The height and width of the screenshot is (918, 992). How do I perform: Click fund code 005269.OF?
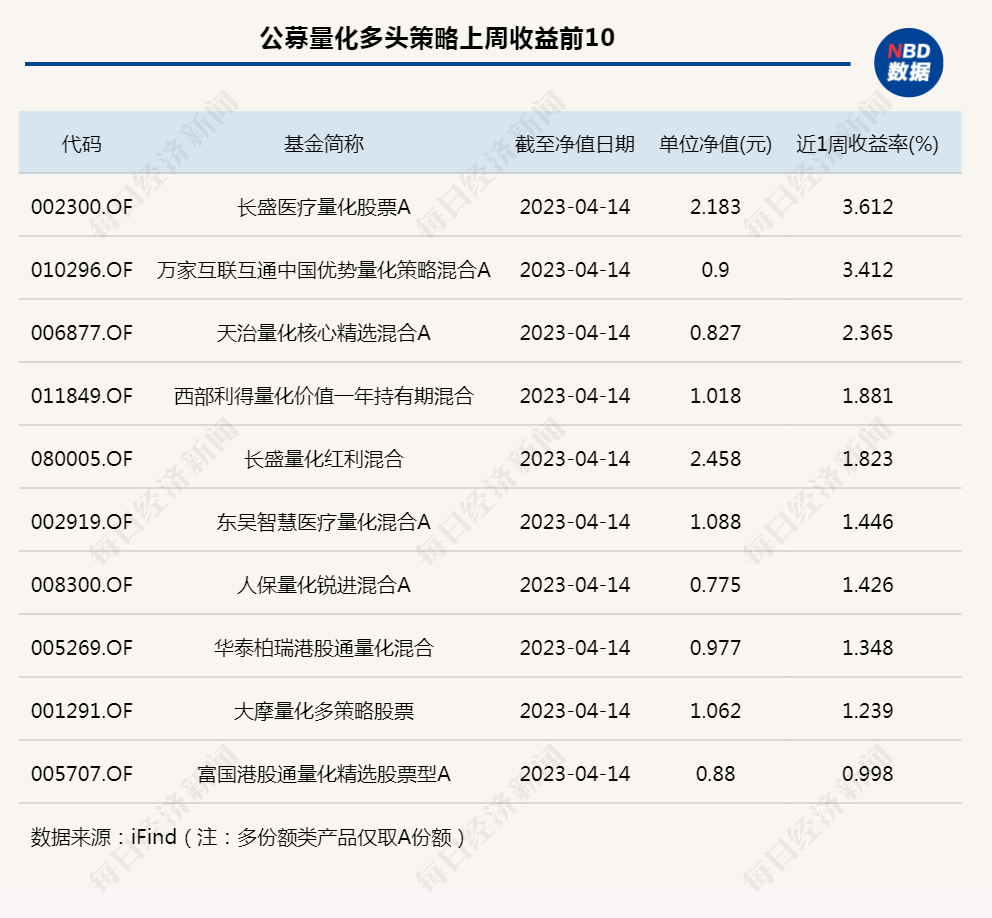click(x=82, y=648)
